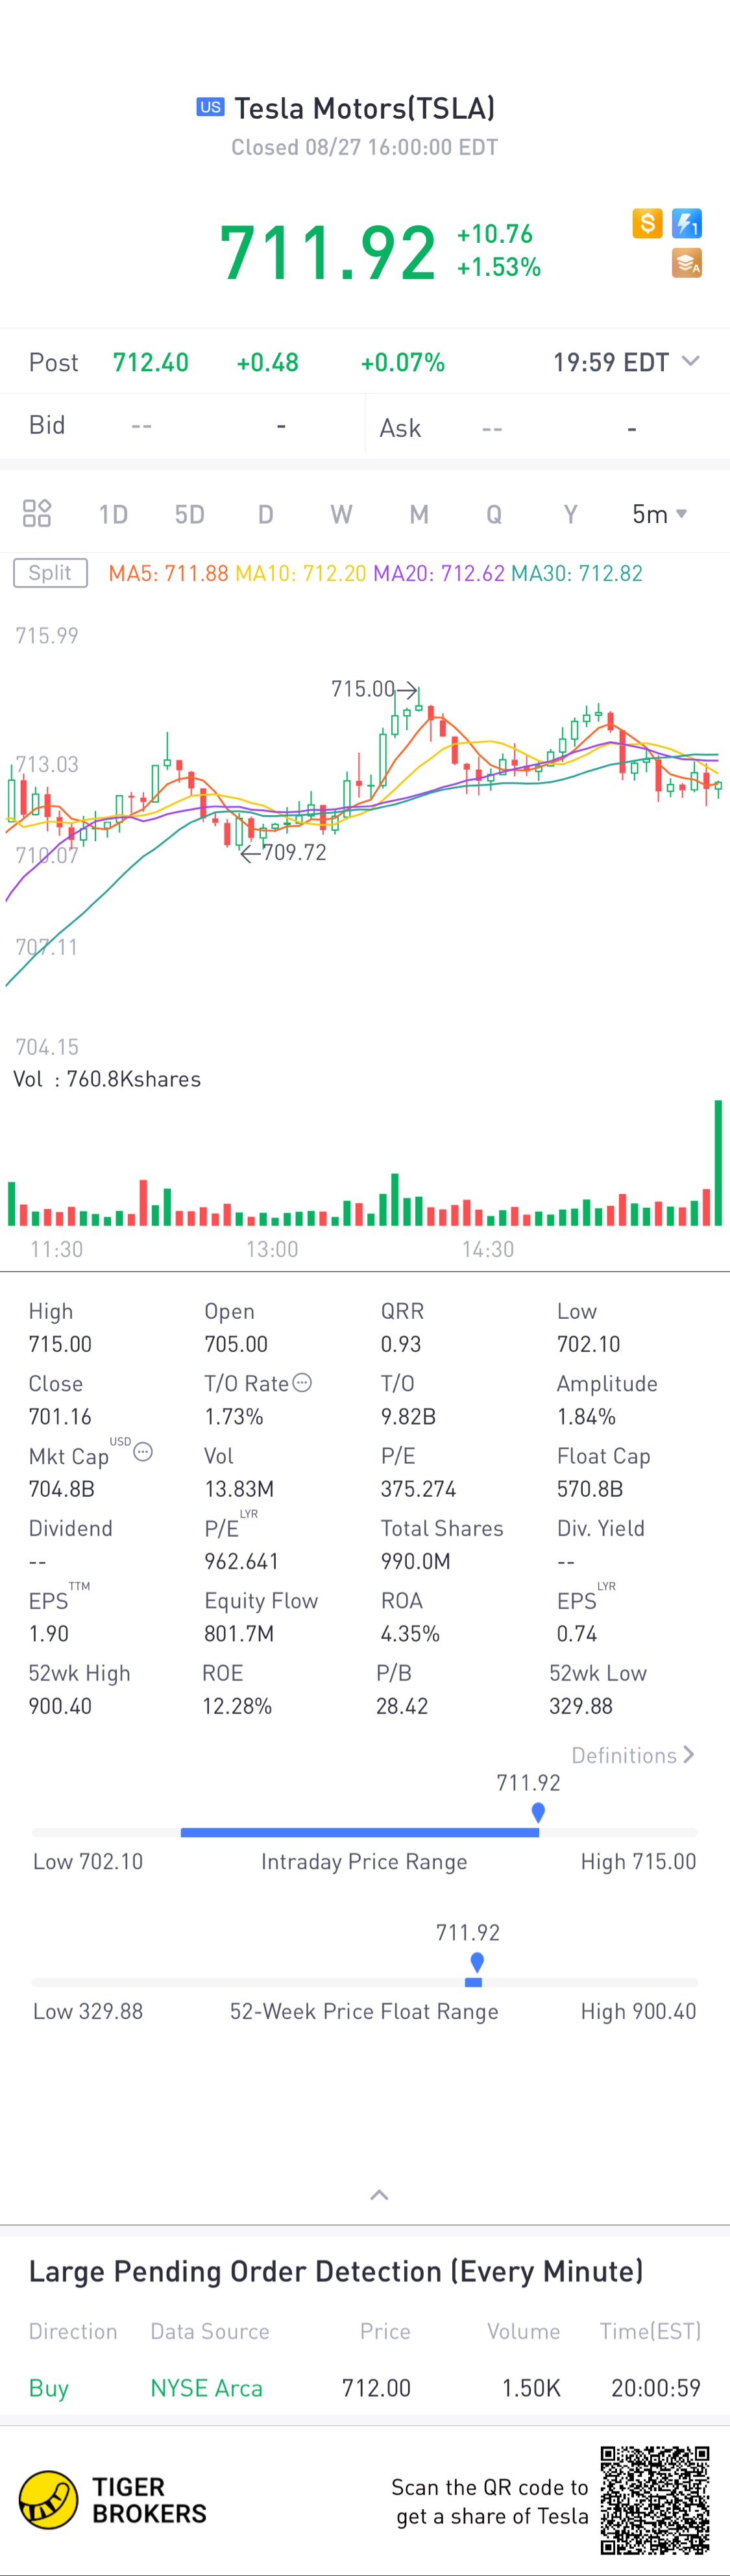The width and height of the screenshot is (730, 2576).
Task: Tap the Tesla QR code
Action: coord(655,2500)
